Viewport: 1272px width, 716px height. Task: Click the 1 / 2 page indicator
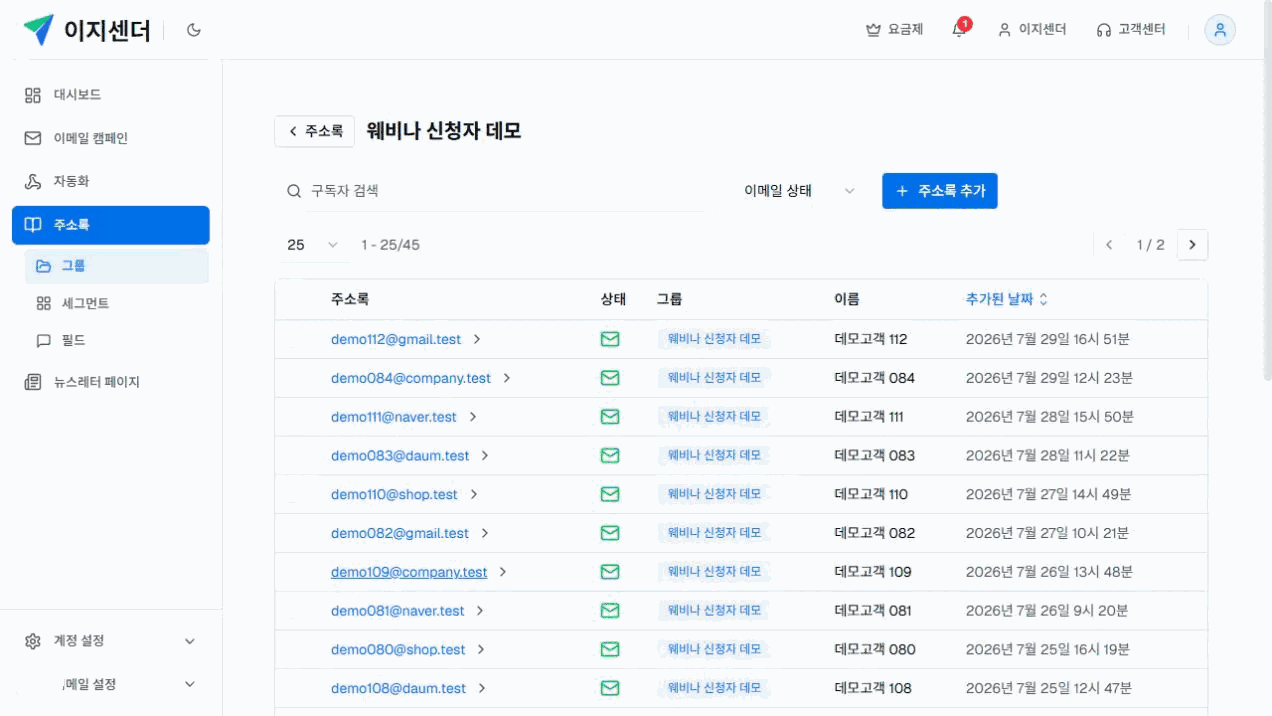(x=1151, y=245)
